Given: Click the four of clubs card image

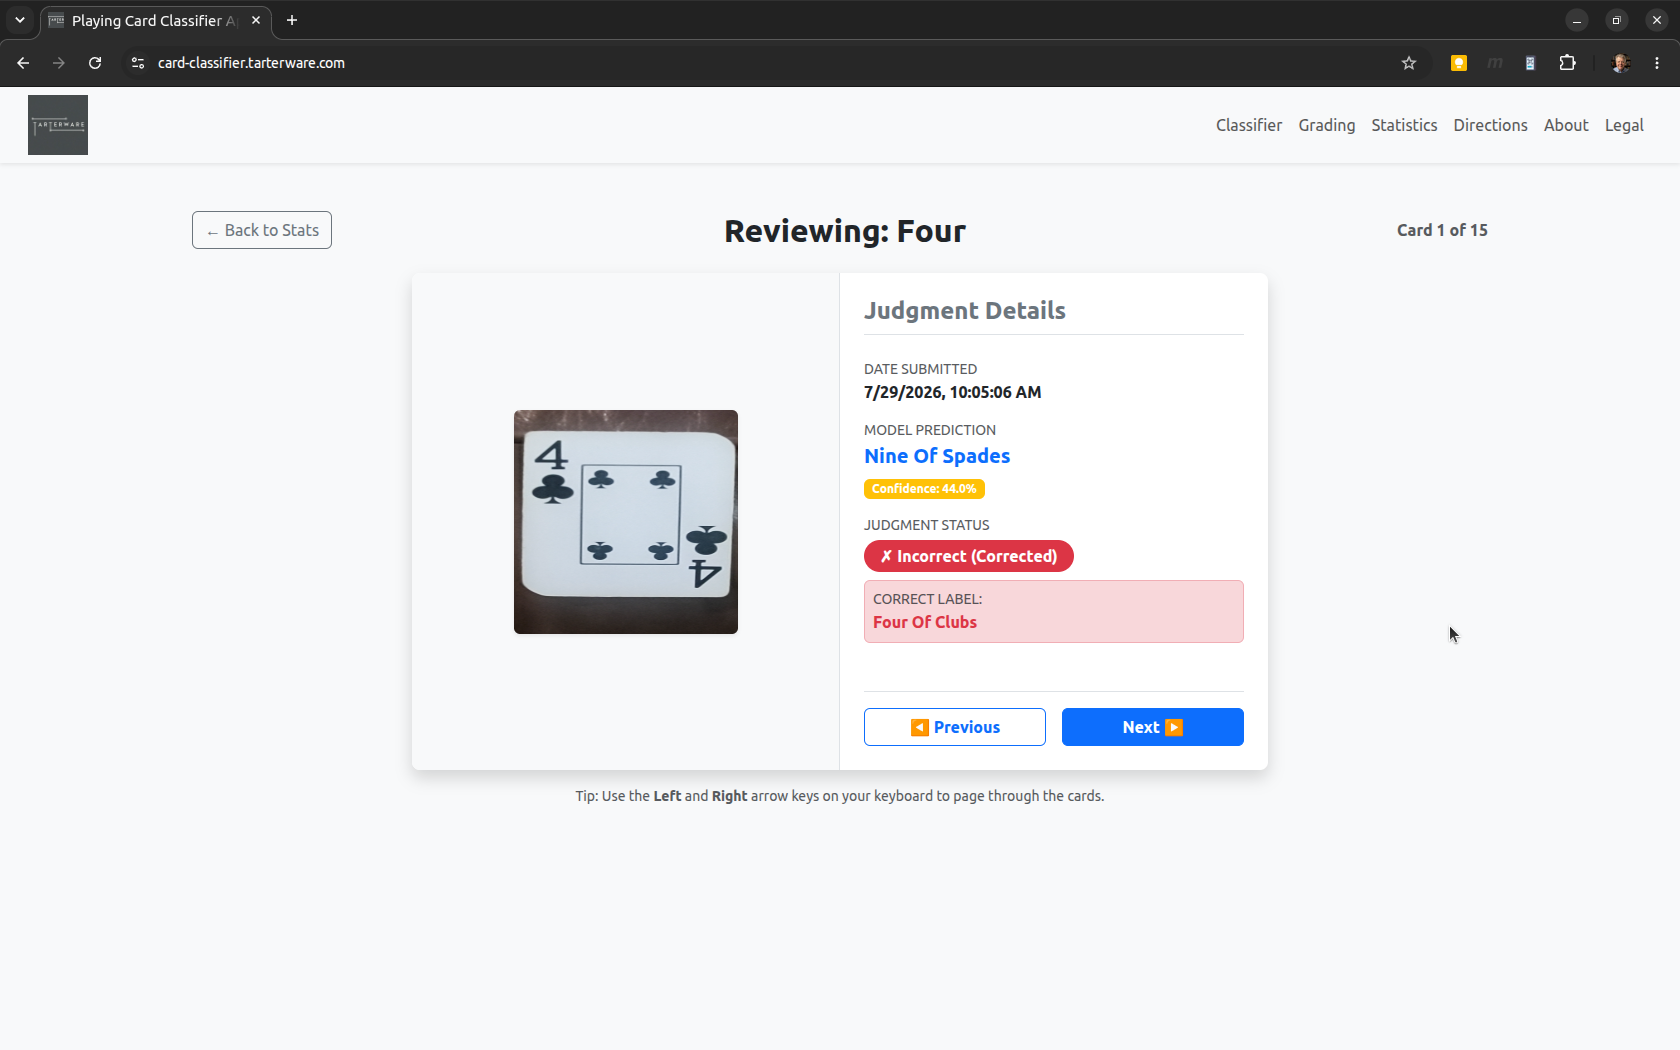Looking at the screenshot, I should pos(626,522).
